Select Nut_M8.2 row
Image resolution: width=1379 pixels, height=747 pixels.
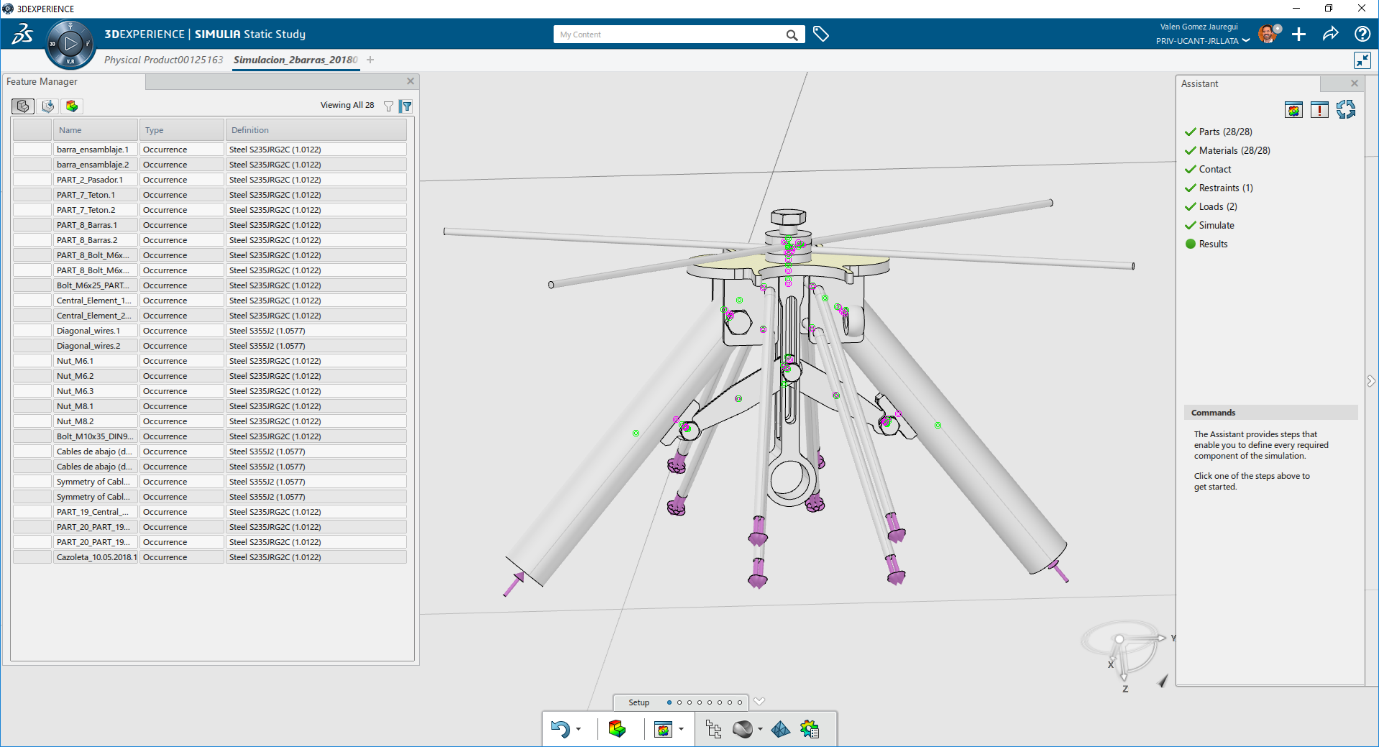pyautogui.click(x=210, y=421)
